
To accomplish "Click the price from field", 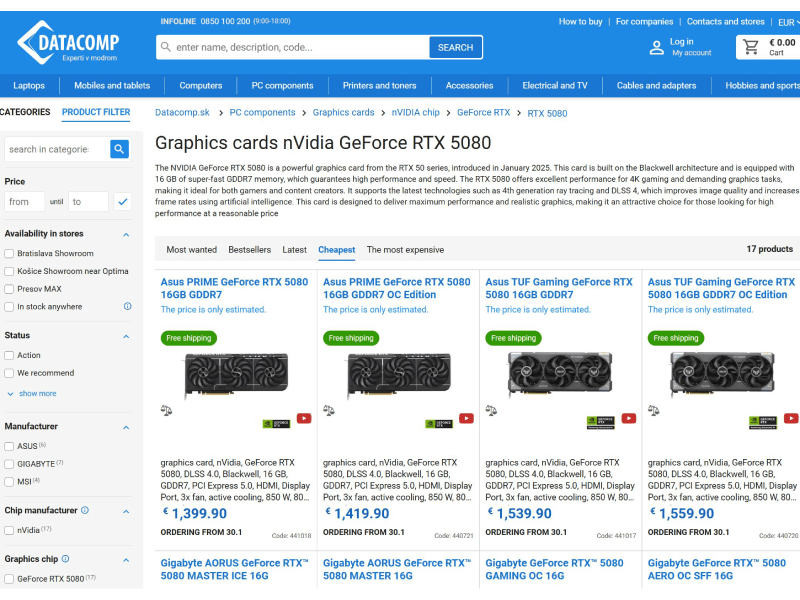I will pyautogui.click(x=24, y=202).
